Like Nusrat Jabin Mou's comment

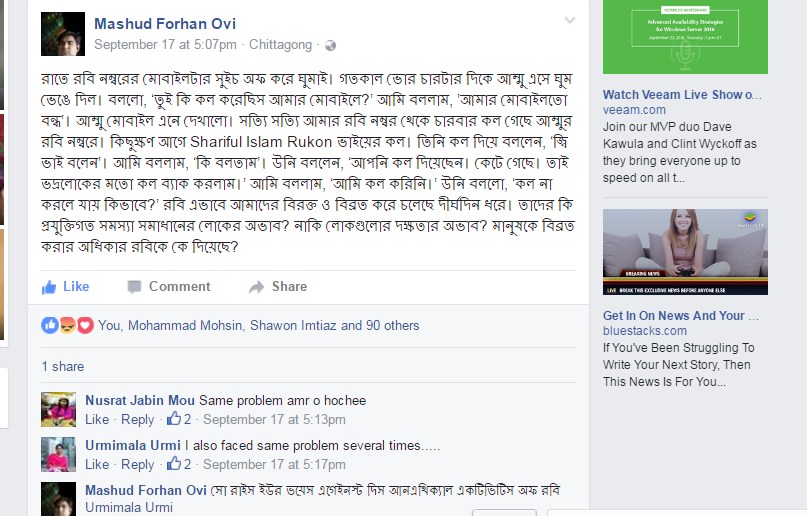[x=97, y=419]
